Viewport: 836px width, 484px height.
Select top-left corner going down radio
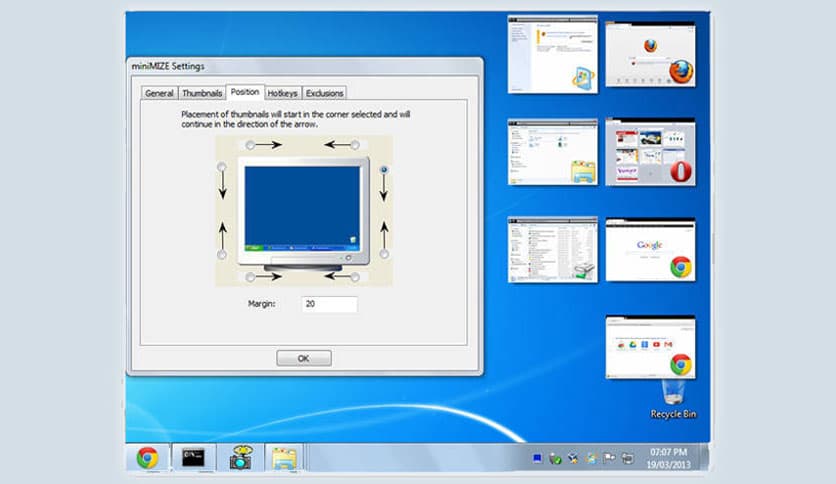coord(222,167)
